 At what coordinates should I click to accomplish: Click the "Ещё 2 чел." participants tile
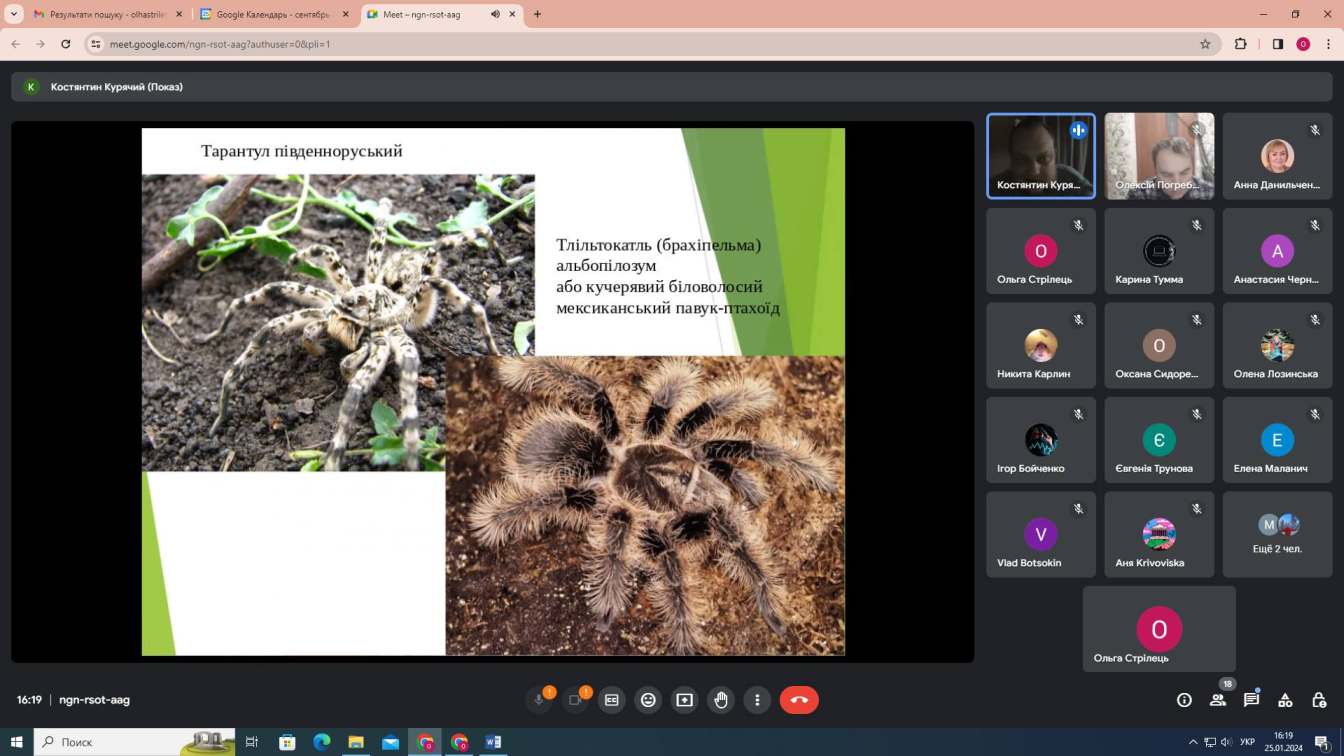coord(1277,534)
